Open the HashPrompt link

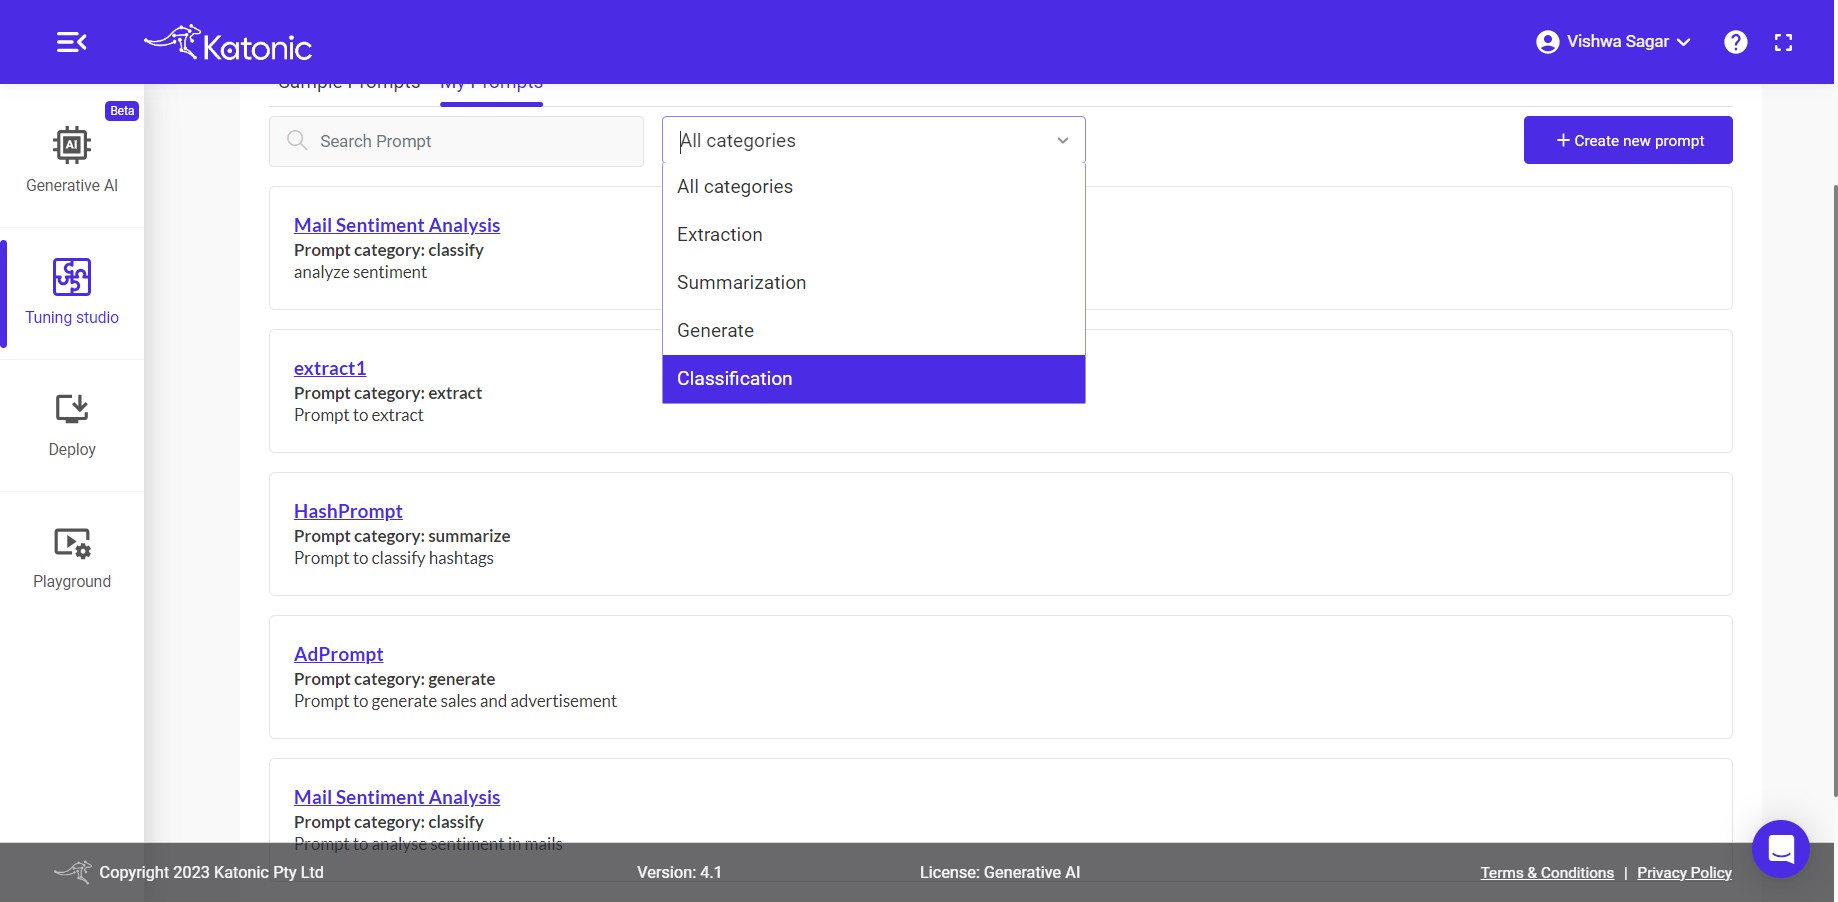click(x=348, y=511)
